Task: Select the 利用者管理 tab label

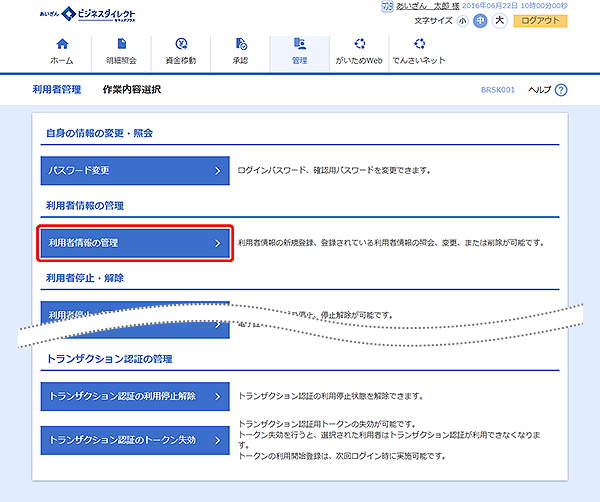Action: click(56, 90)
